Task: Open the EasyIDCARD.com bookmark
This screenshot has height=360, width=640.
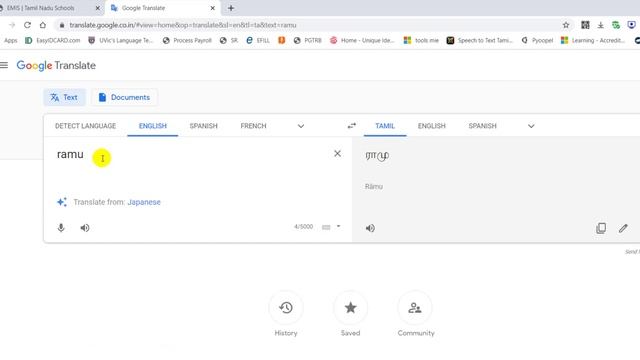Action: tap(53, 40)
